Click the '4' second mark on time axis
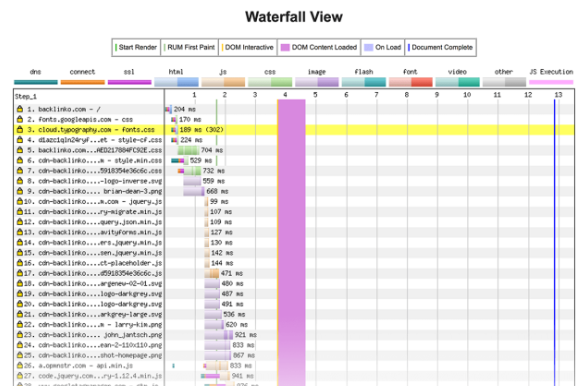 click(285, 95)
